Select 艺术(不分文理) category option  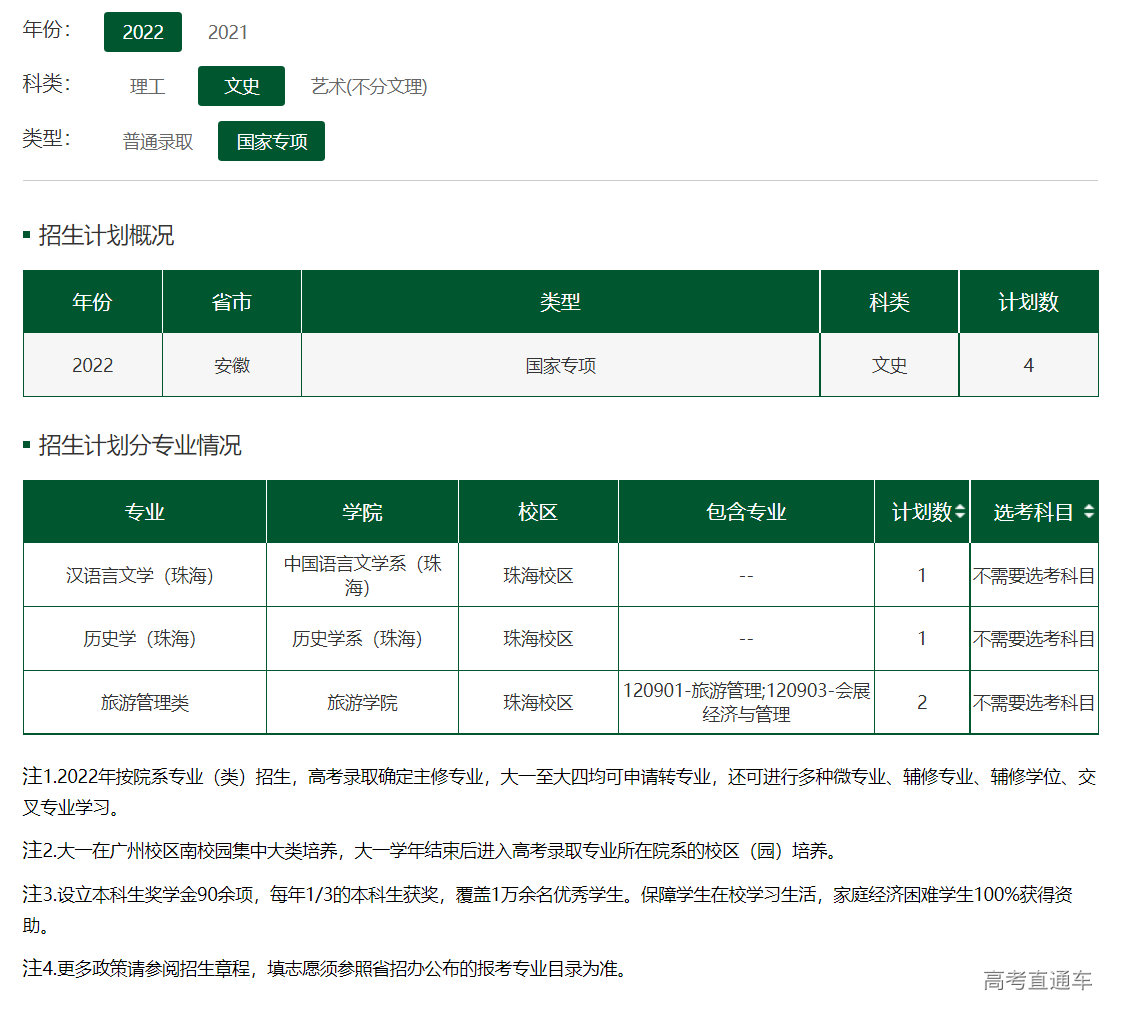pos(368,86)
